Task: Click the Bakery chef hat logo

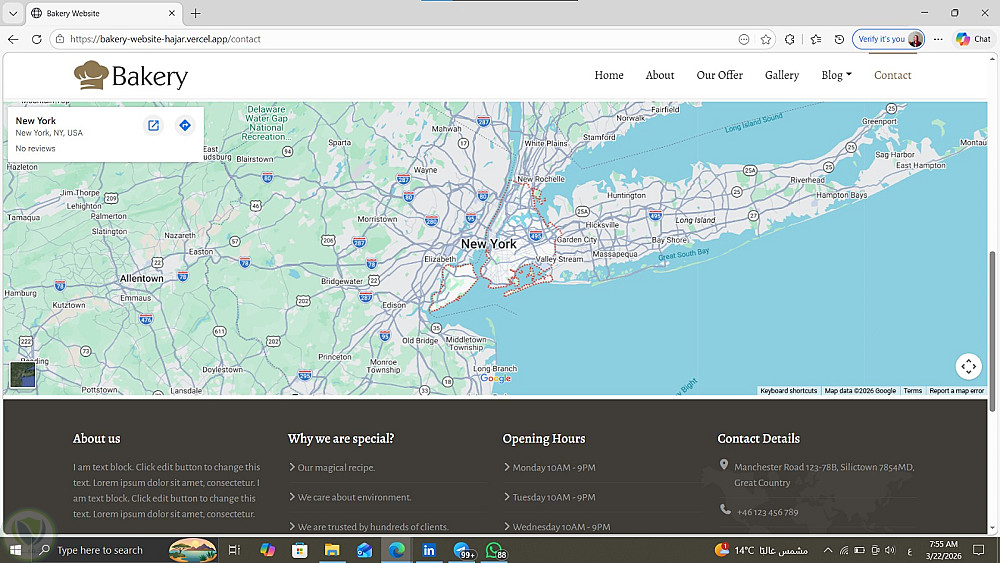Action: 91,75
